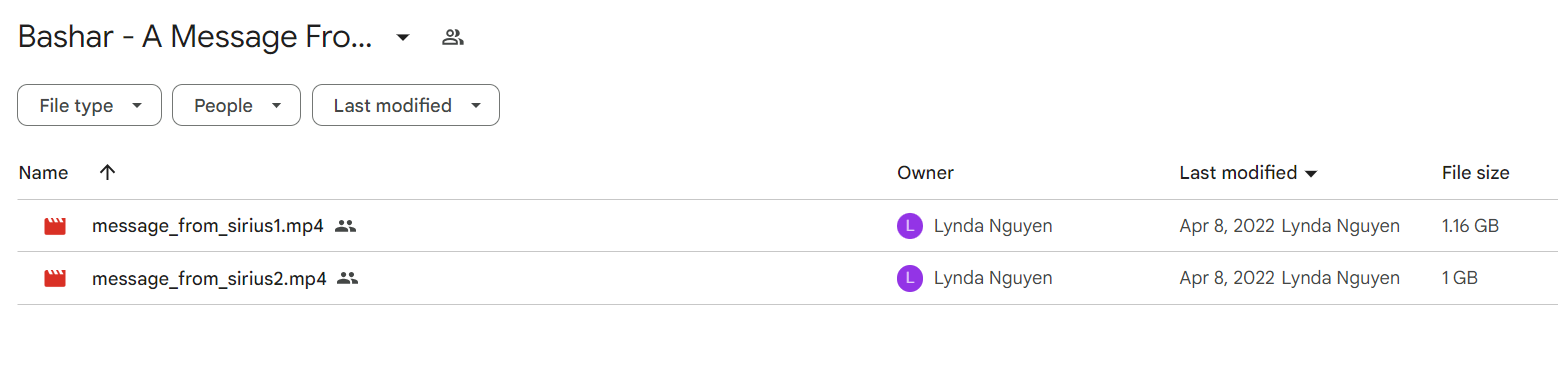Click Lynda Nguyen avatar in first row
1558x373 pixels.
(909, 226)
